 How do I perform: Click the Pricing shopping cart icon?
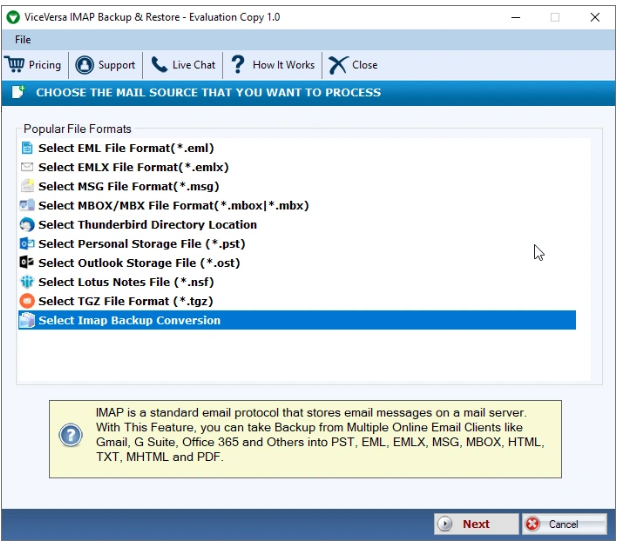point(15,65)
